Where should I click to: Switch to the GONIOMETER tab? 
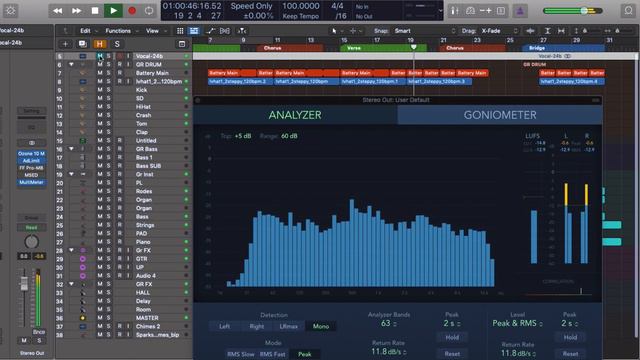(500, 115)
